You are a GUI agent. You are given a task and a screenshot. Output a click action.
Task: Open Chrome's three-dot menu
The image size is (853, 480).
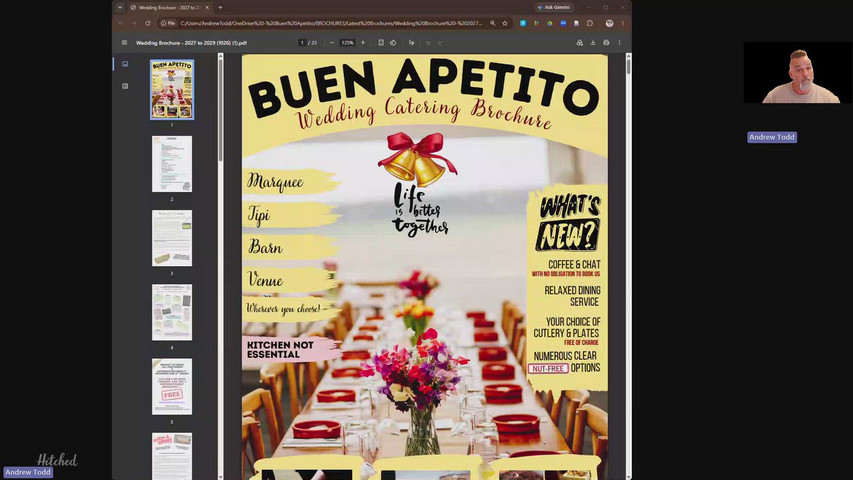tap(623, 23)
